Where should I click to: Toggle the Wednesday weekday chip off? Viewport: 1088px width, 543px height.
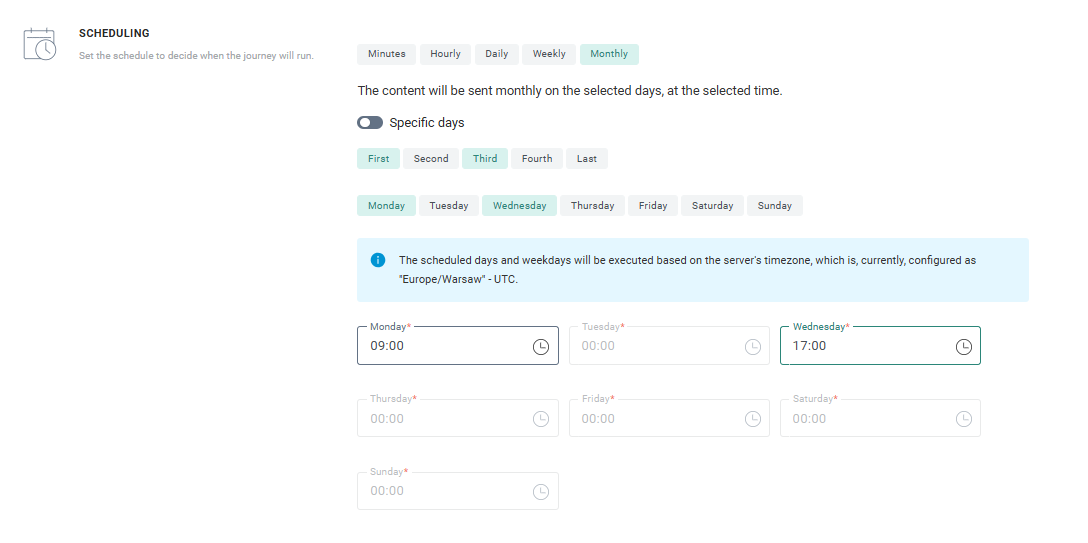click(x=519, y=206)
